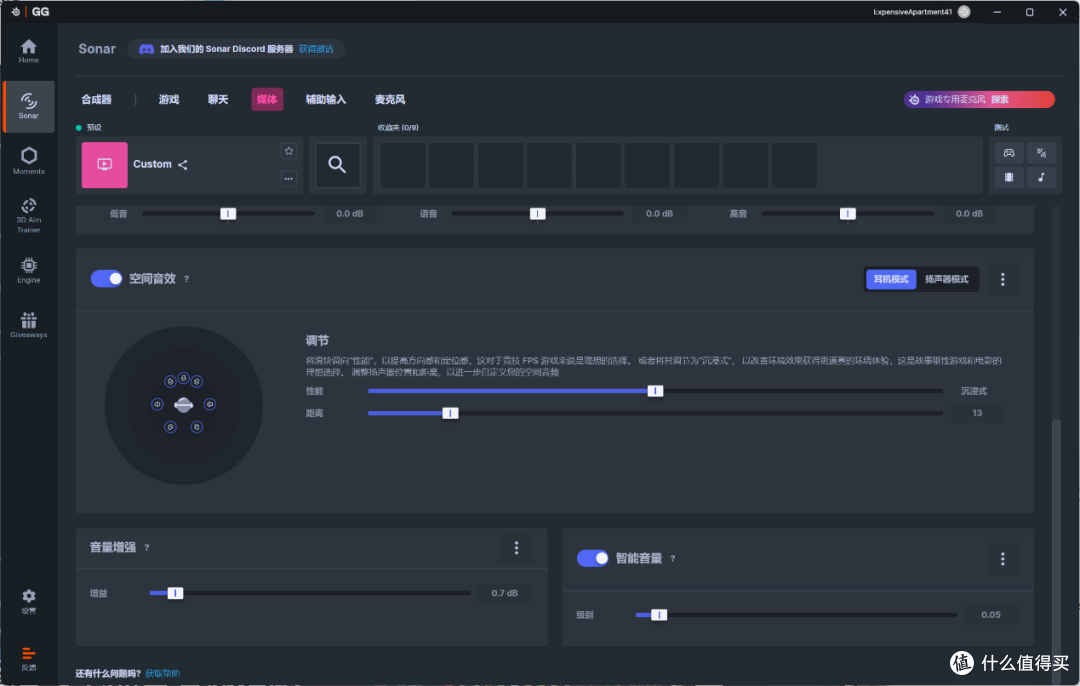1080x686 pixels.
Task: Click the ExpensiveApartment41 username
Action: [x=913, y=12]
